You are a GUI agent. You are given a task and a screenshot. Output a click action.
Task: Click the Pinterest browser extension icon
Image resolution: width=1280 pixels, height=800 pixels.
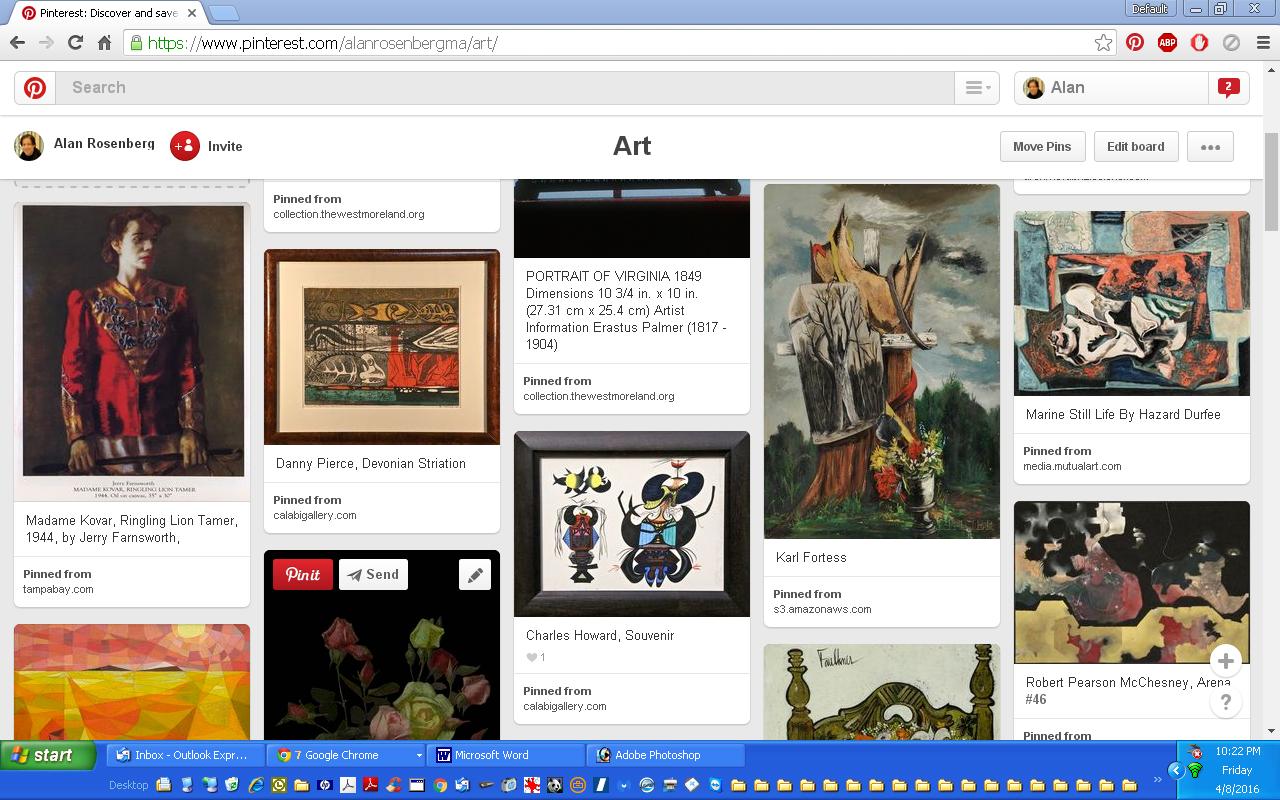pyautogui.click(x=1135, y=43)
